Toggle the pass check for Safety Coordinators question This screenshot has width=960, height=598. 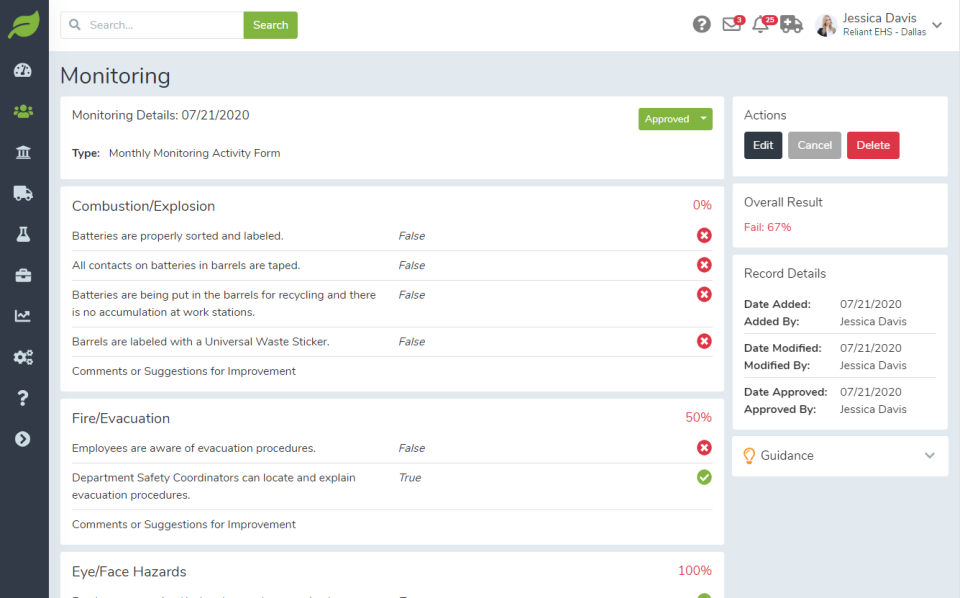pos(704,478)
